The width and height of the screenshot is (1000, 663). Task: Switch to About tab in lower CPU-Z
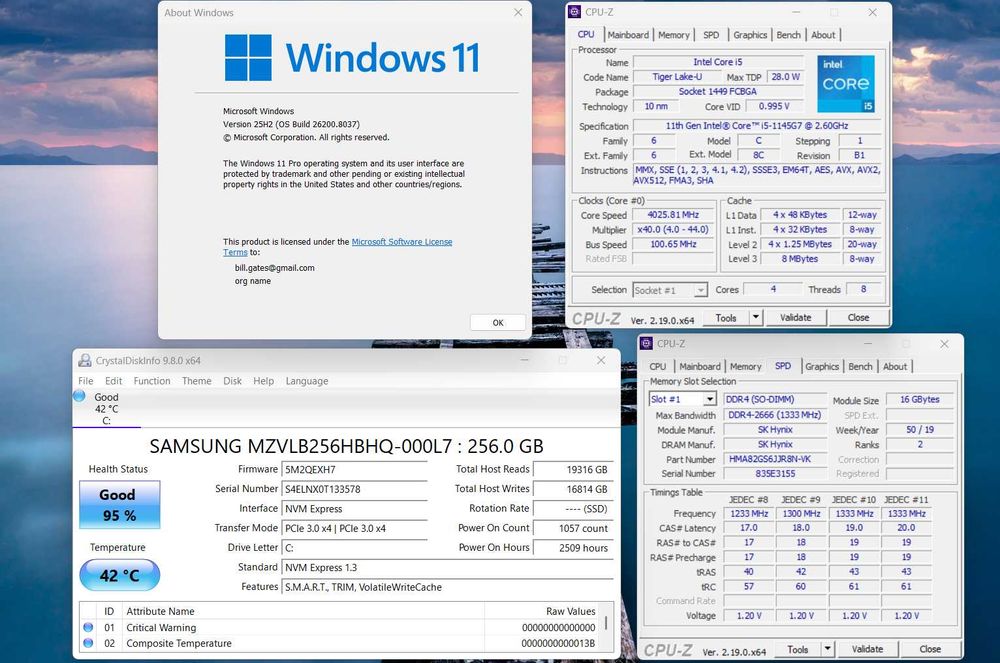[x=895, y=367]
